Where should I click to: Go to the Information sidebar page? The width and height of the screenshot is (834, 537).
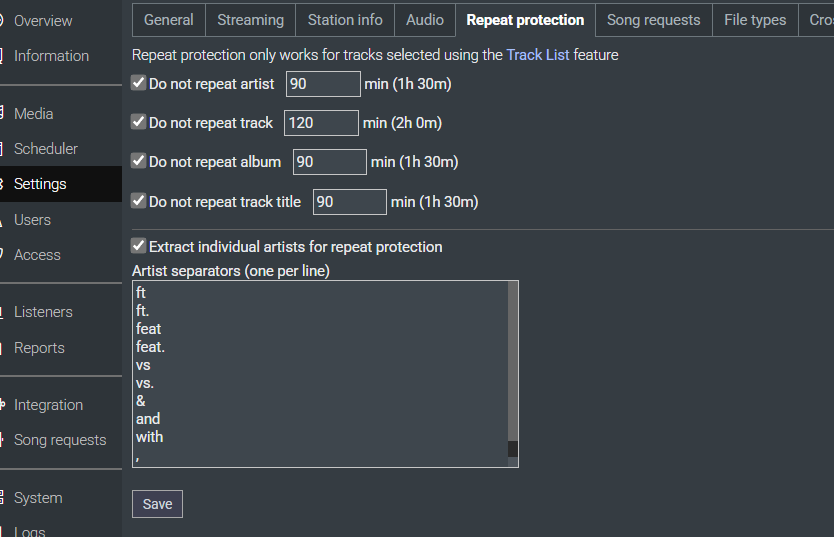click(x=51, y=56)
